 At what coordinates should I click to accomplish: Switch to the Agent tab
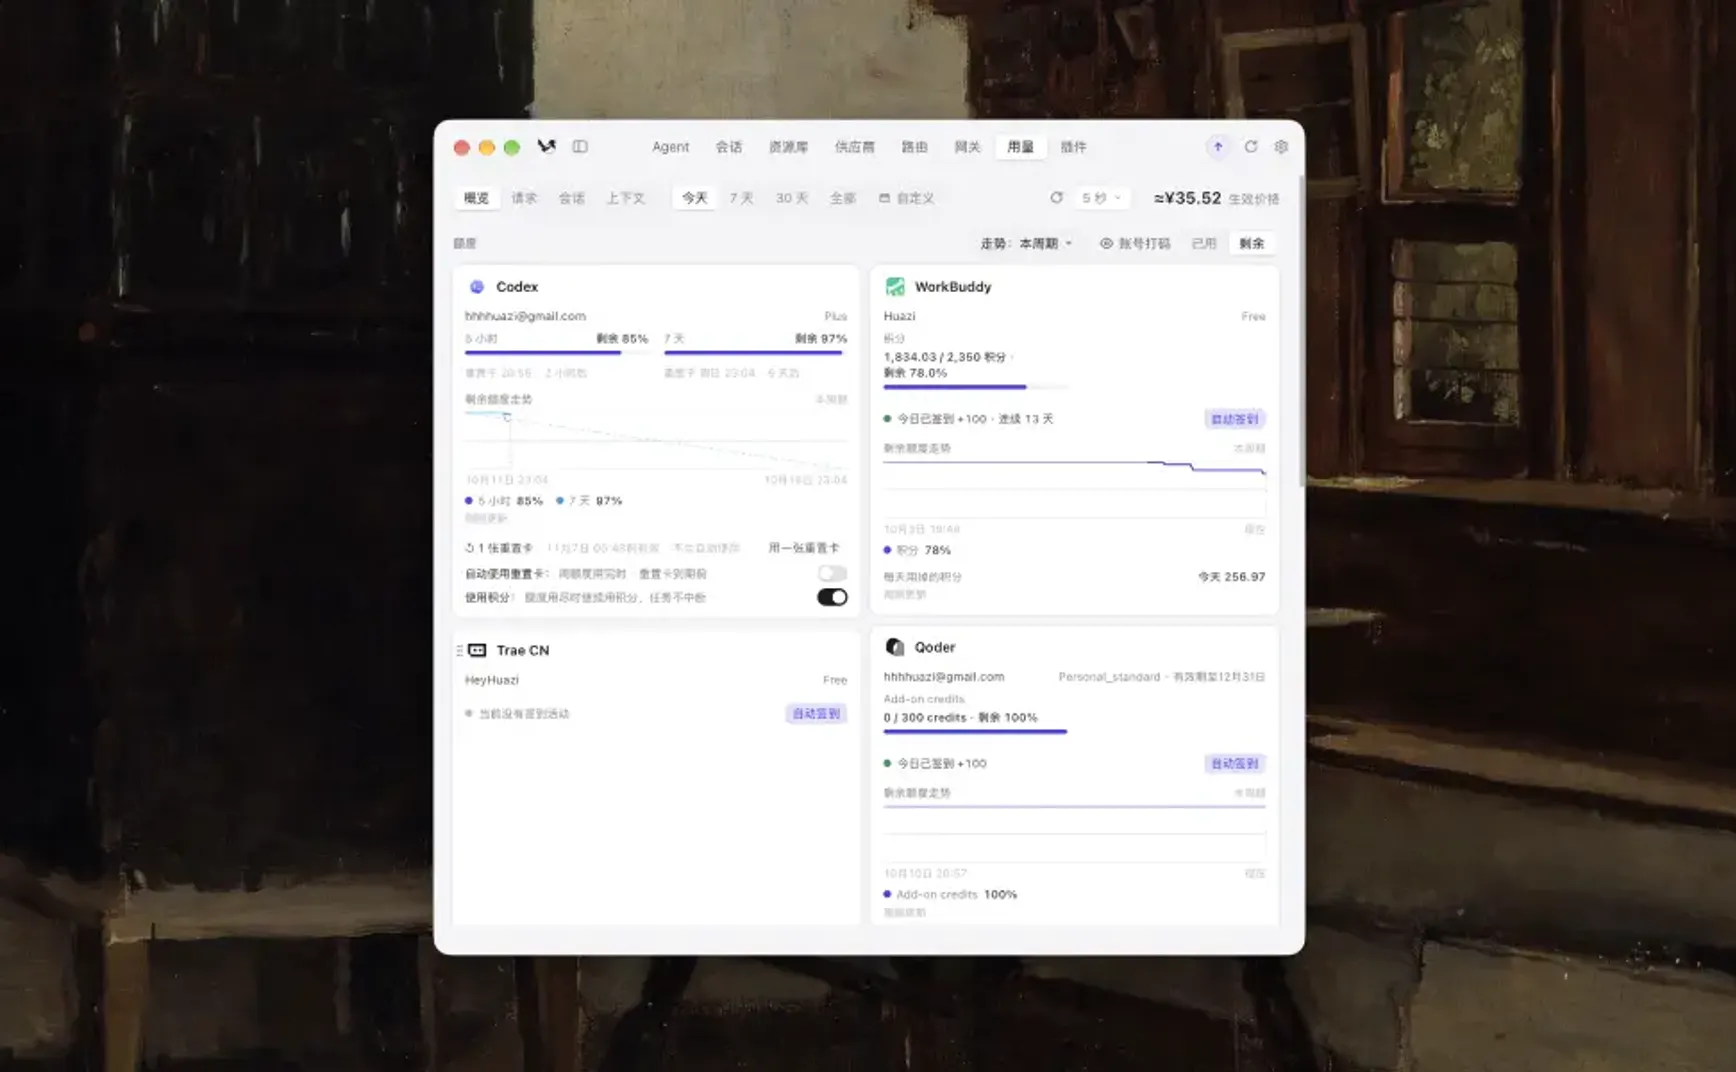[670, 146]
